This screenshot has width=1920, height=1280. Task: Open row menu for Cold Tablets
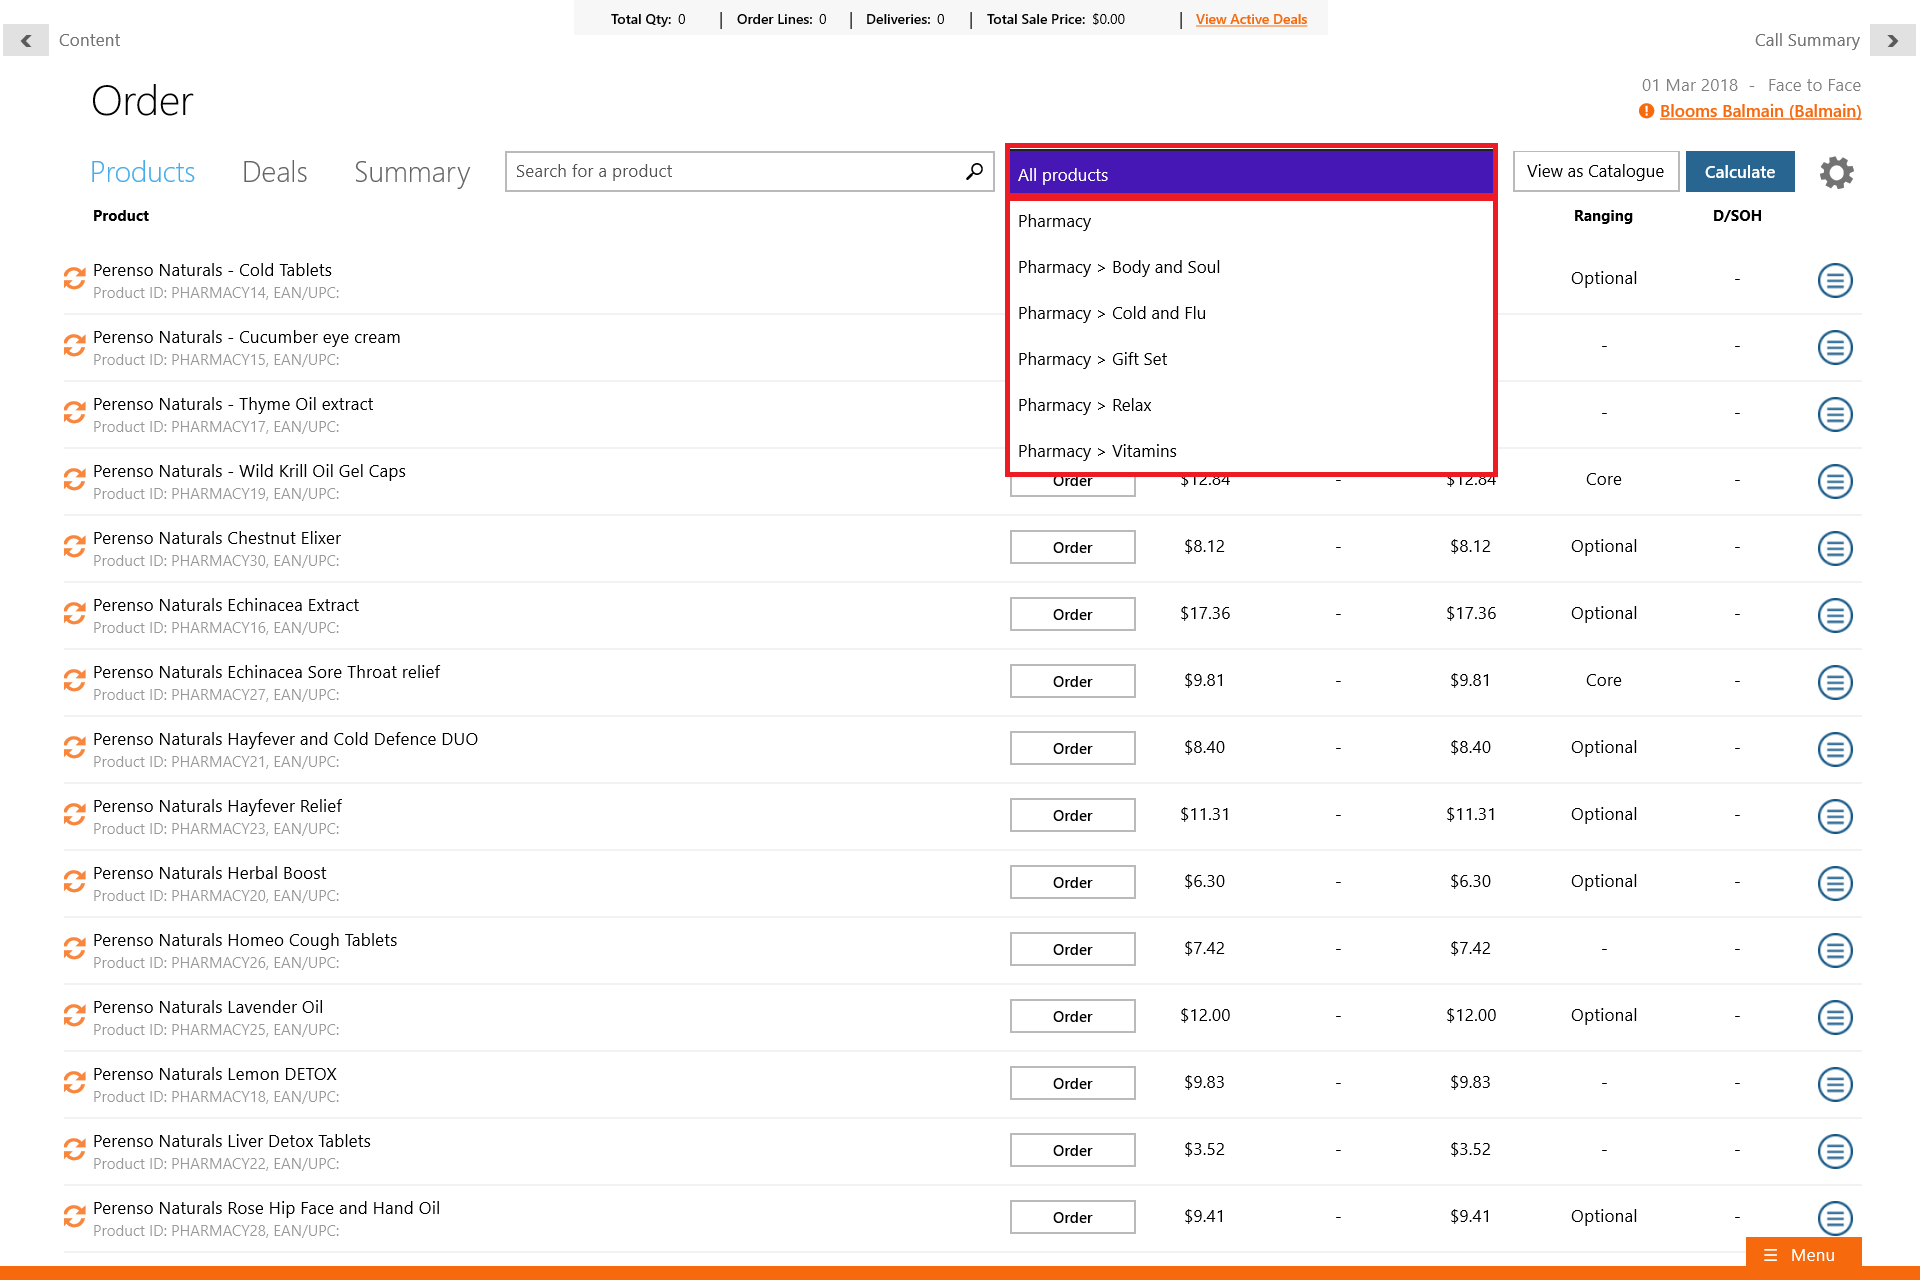1834,280
